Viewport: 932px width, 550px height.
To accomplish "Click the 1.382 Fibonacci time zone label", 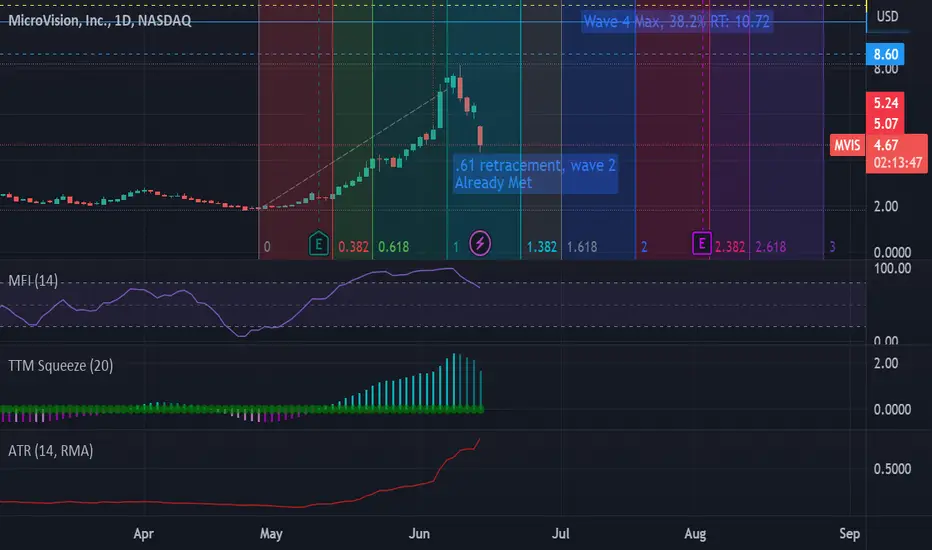I will click(541, 247).
